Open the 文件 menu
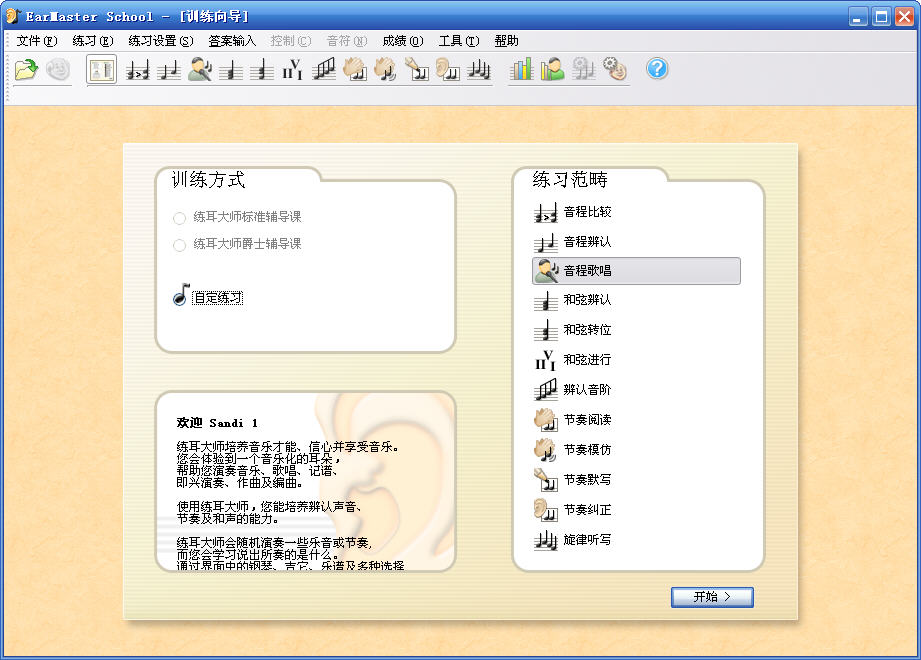Image resolution: width=921 pixels, height=660 pixels. (x=36, y=41)
